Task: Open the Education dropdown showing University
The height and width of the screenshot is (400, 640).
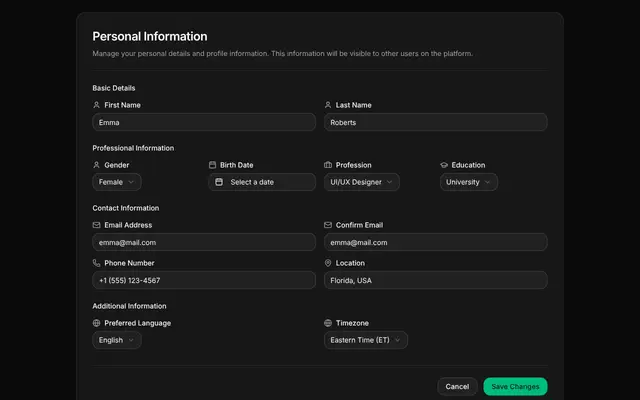Action: 469,182
